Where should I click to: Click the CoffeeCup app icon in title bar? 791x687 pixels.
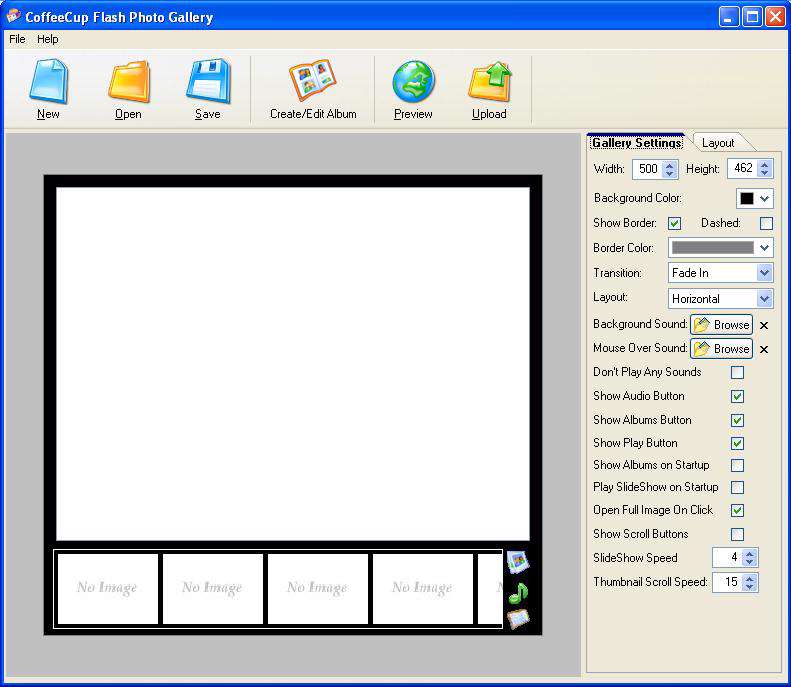point(14,16)
